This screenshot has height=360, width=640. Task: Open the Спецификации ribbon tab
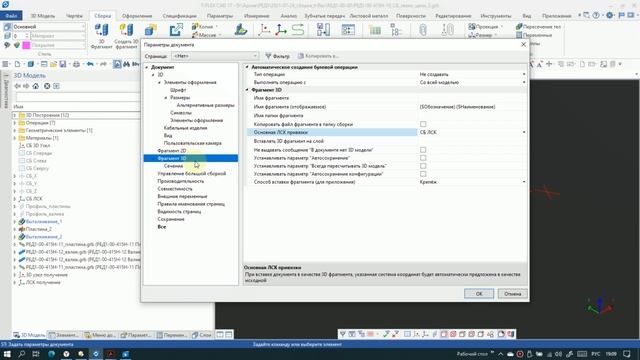click(179, 16)
